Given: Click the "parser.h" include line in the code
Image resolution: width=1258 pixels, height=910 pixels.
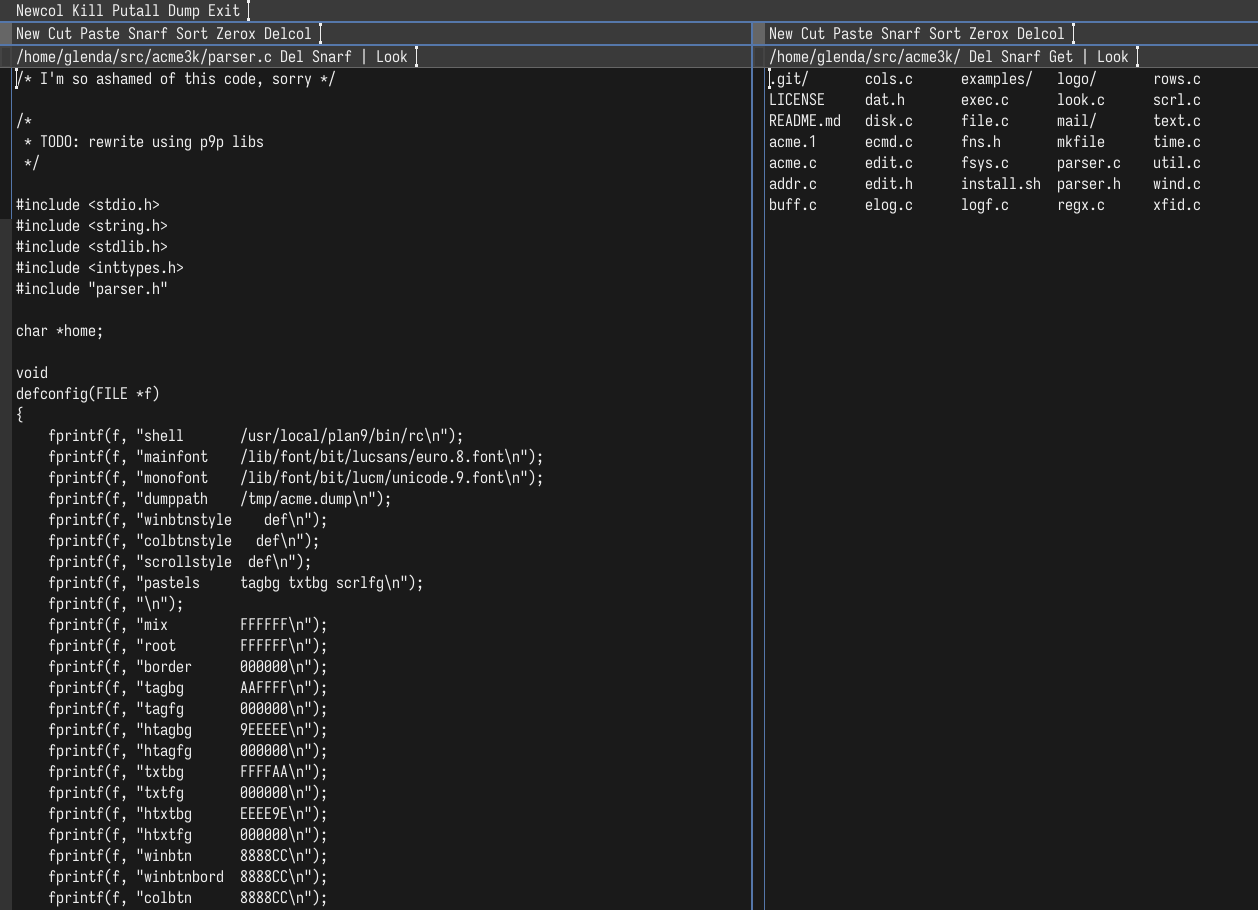Looking at the screenshot, I should [x=92, y=289].
